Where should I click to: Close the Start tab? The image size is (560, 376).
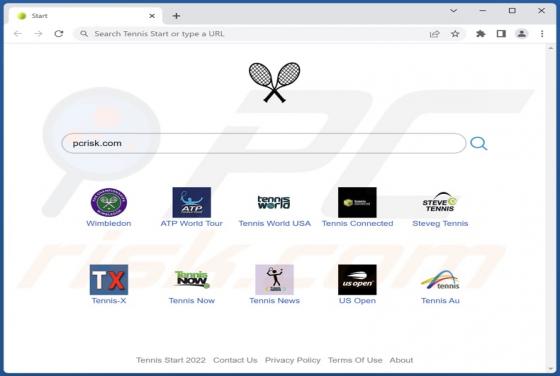pos(152,16)
